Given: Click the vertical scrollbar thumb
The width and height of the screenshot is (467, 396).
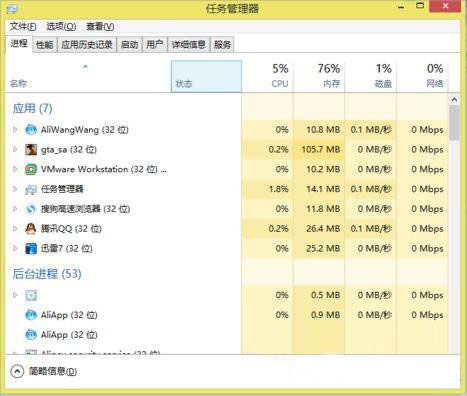Looking at the screenshot, I should [454, 123].
